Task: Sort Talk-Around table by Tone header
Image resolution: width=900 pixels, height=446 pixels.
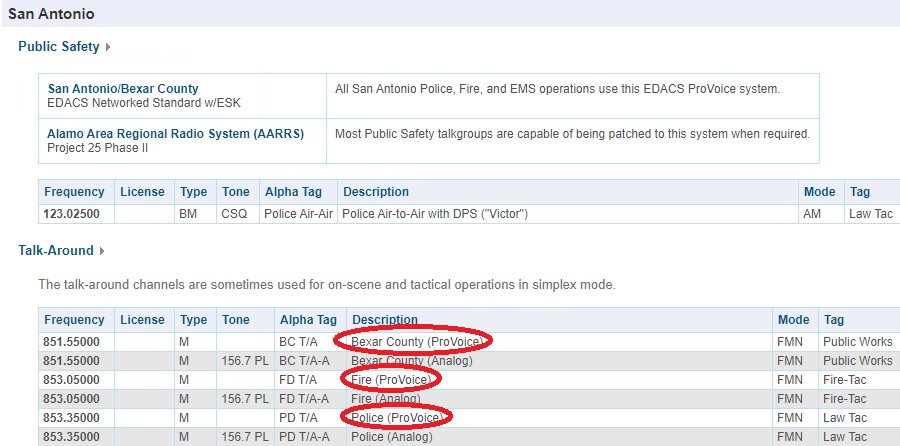Action: click(236, 320)
